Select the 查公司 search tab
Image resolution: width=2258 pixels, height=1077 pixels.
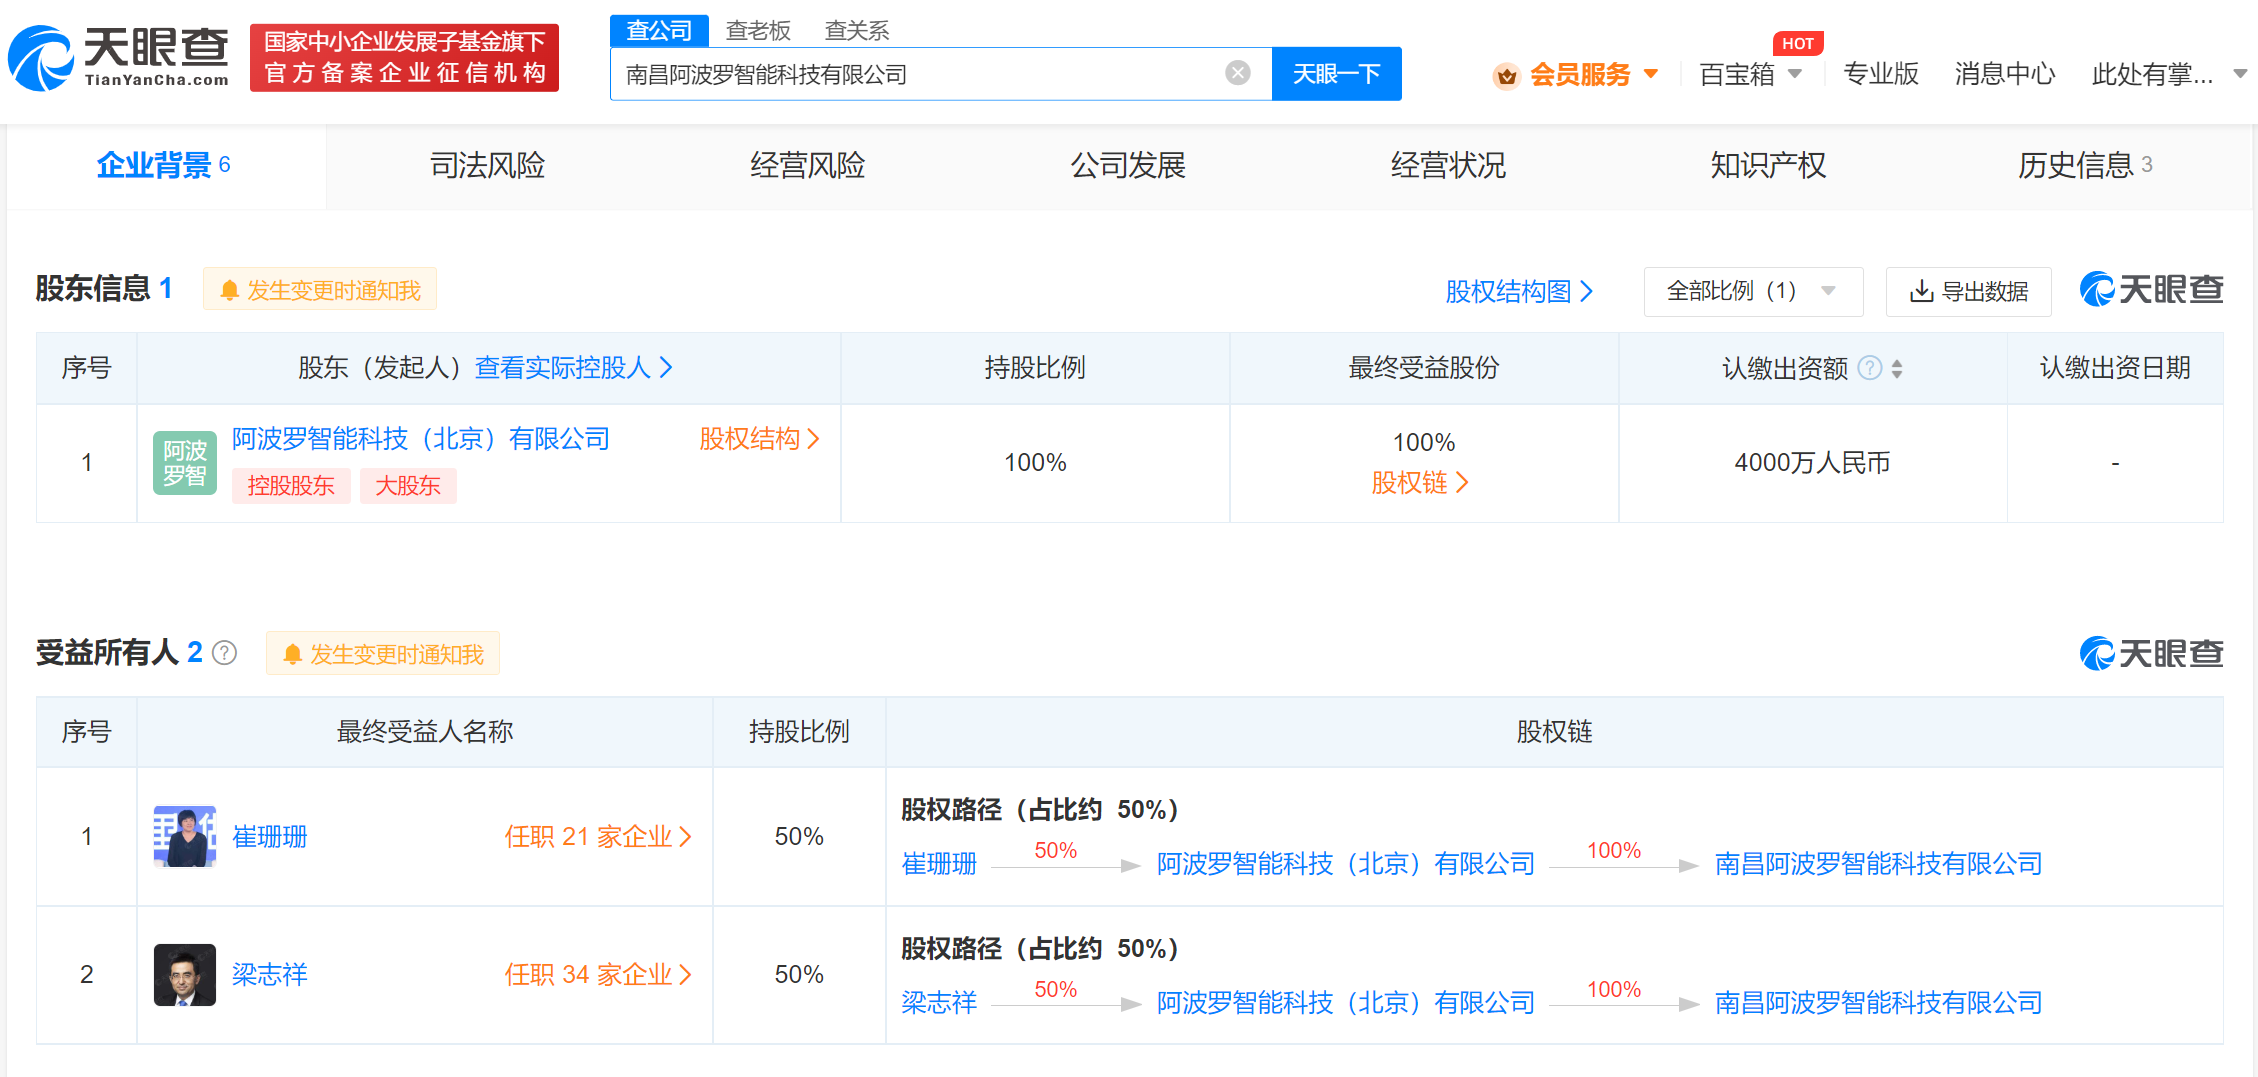[x=659, y=30]
